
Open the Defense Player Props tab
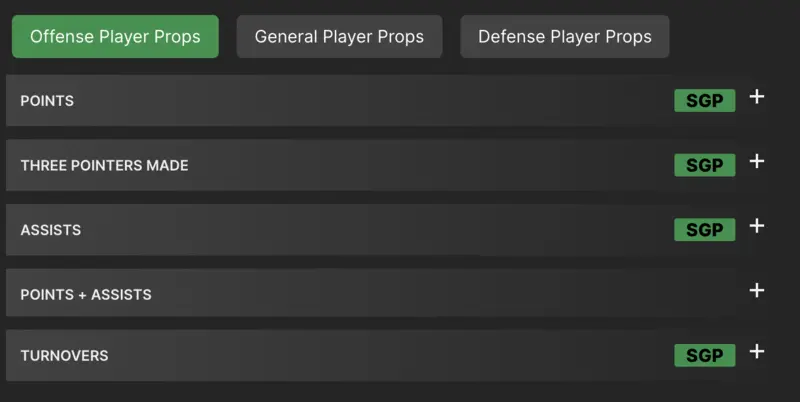point(564,37)
